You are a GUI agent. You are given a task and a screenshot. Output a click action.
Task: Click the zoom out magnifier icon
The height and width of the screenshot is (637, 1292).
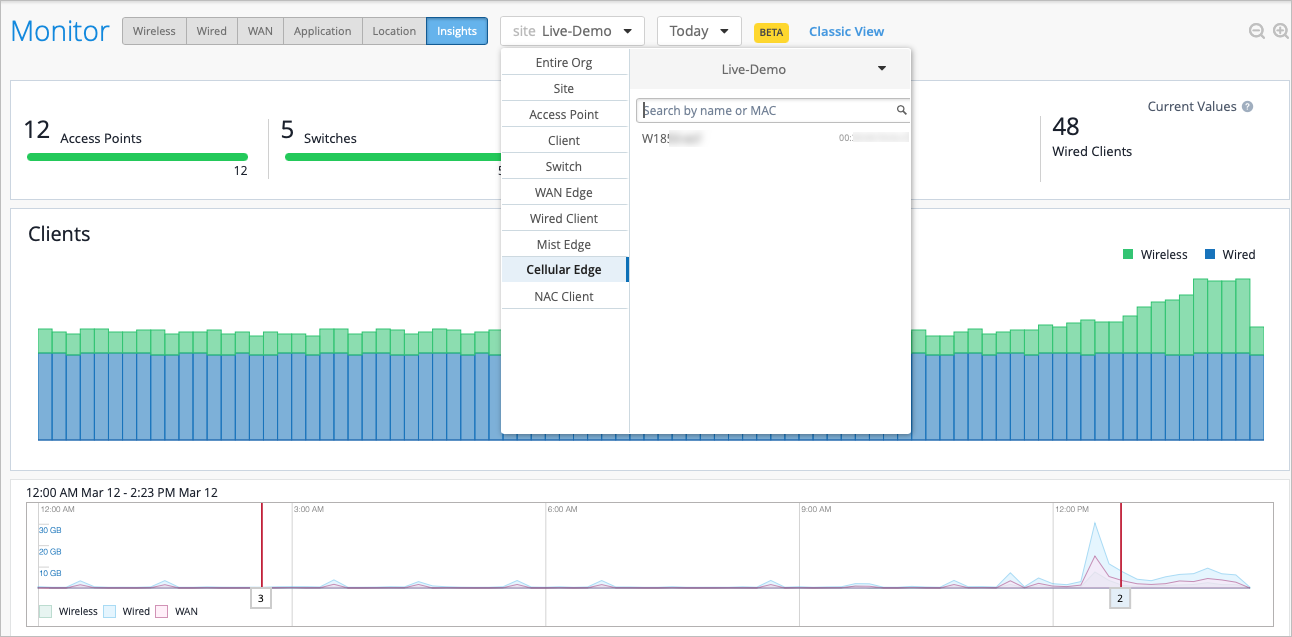coord(1257,31)
